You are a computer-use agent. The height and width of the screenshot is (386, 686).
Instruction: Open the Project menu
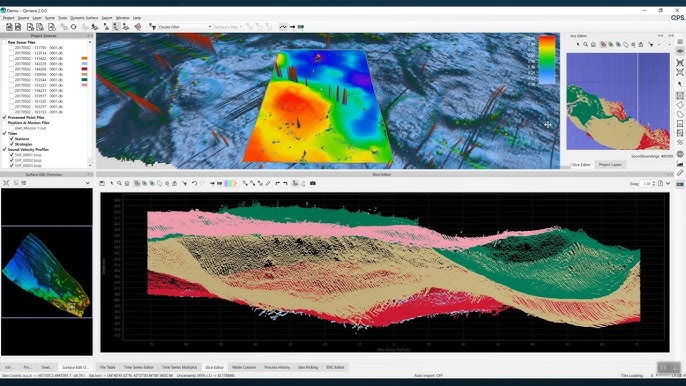(x=9, y=18)
